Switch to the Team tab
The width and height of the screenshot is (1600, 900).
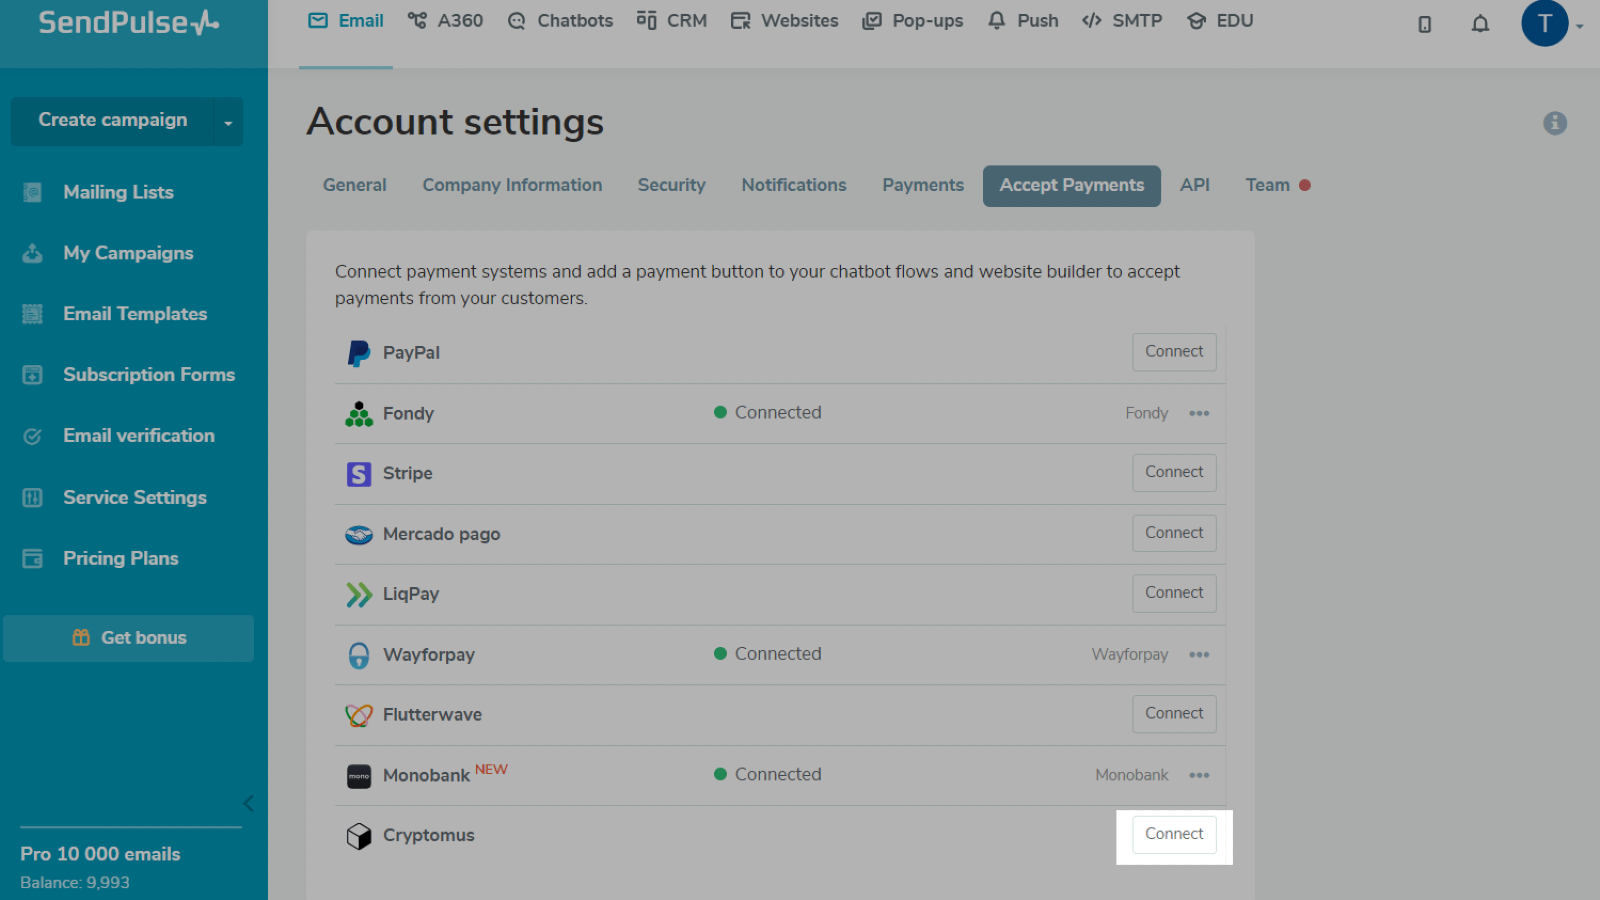[1267, 185]
